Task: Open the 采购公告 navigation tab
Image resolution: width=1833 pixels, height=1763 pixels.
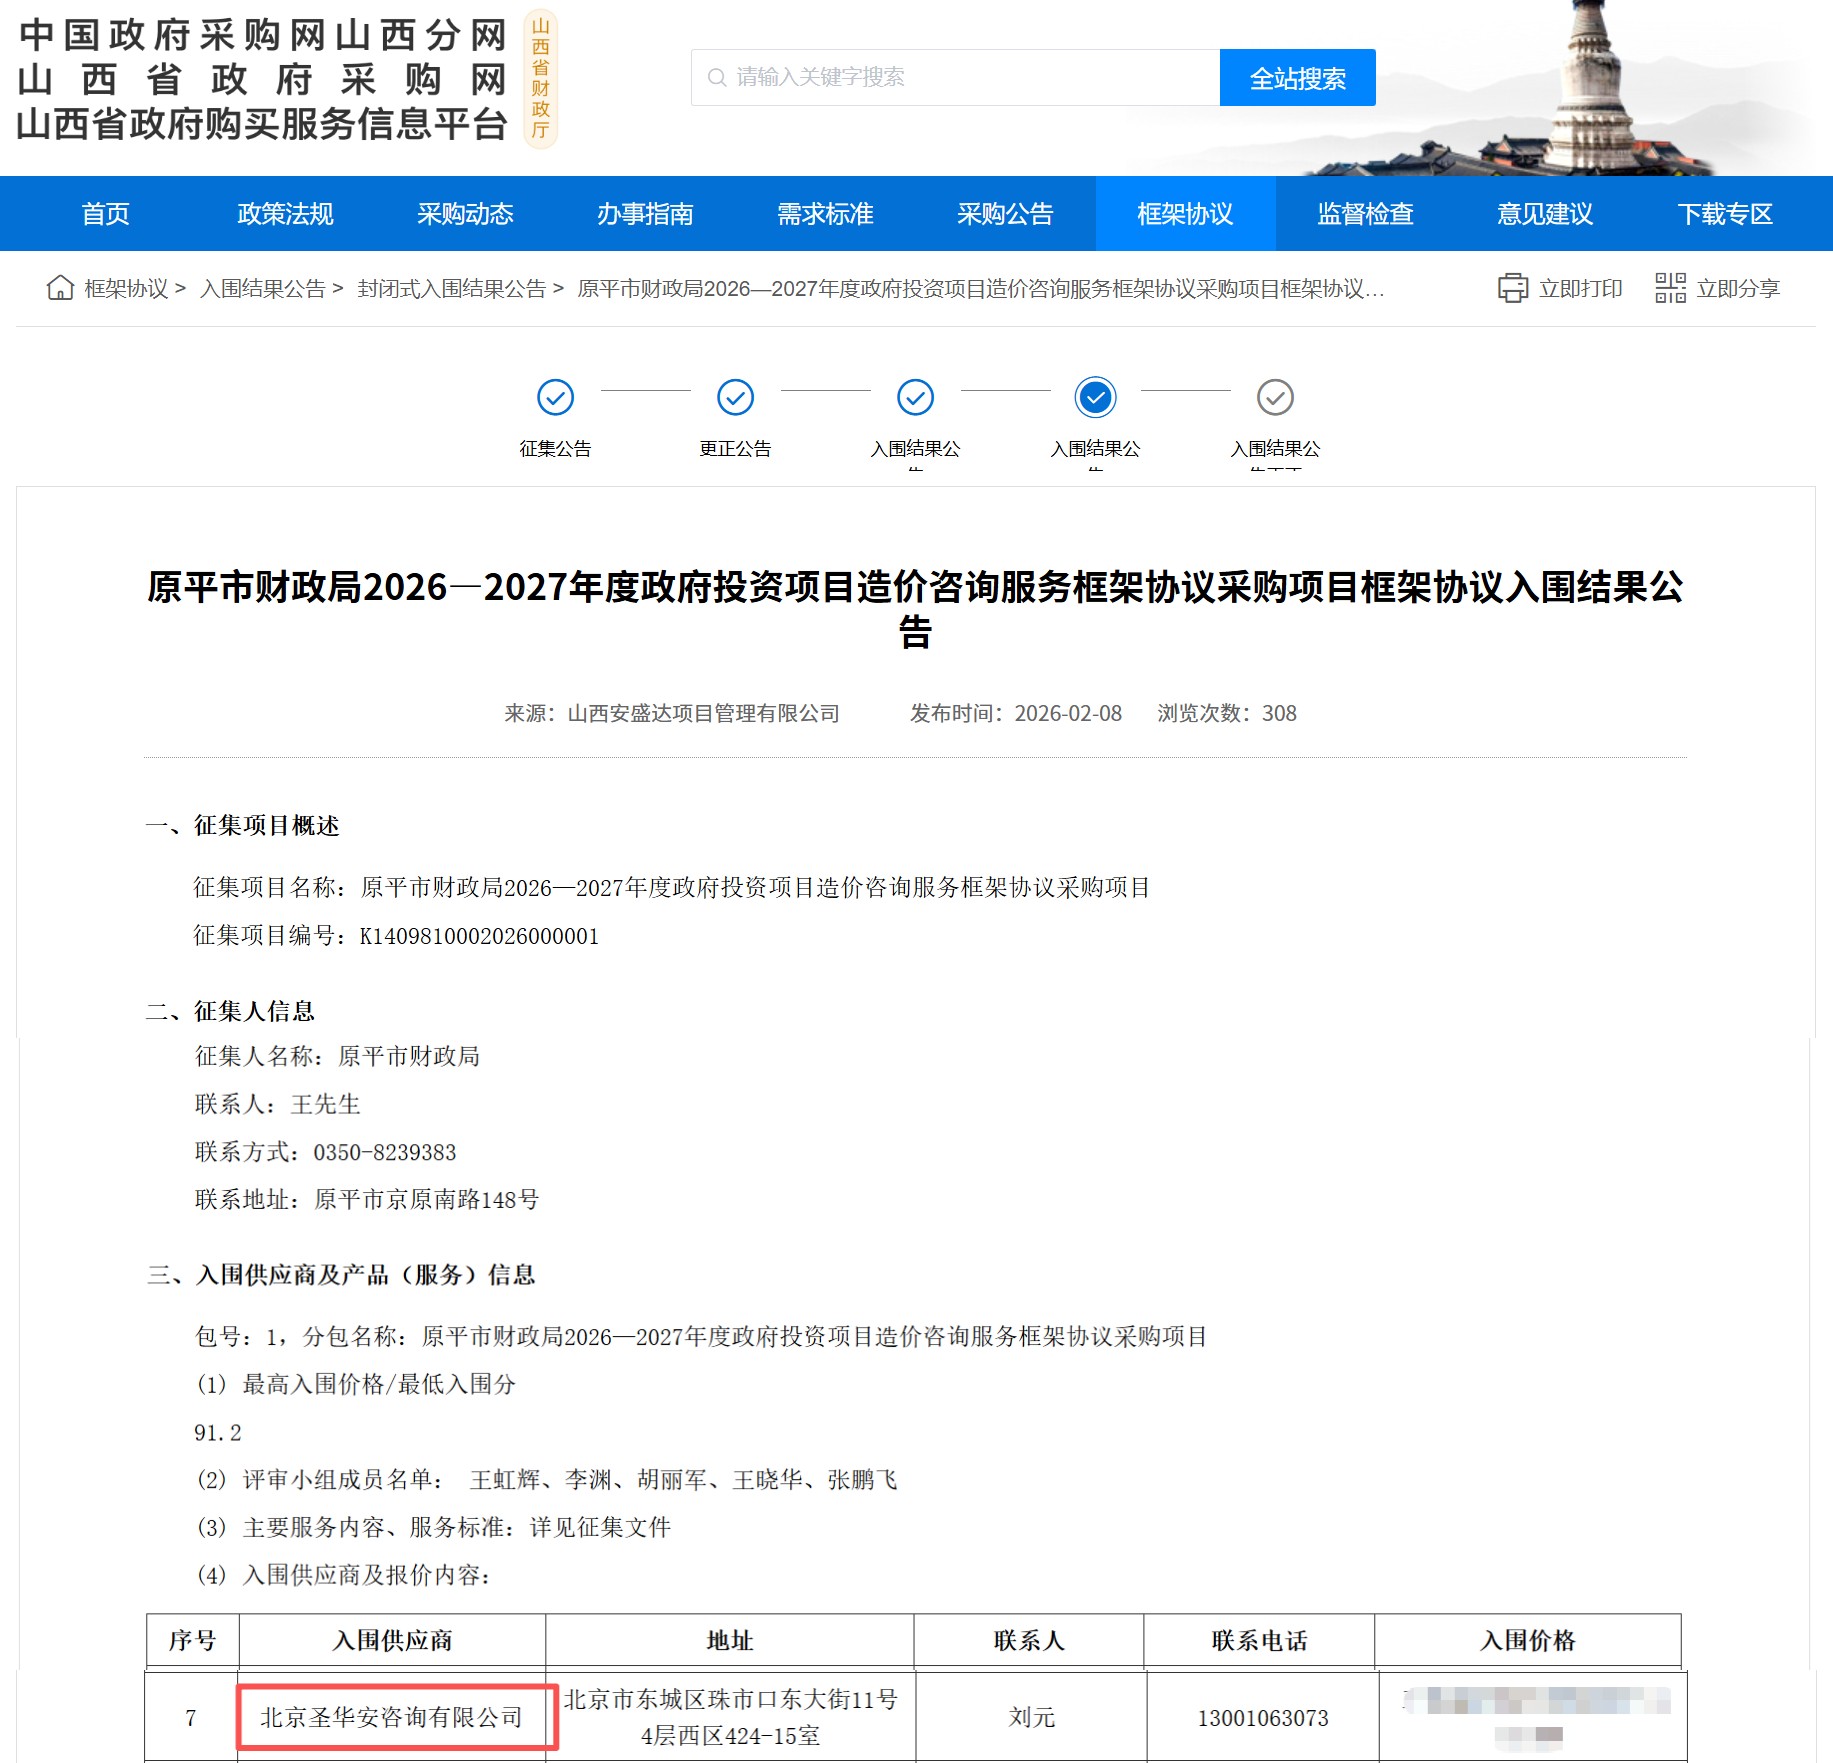Action: pyautogui.click(x=1005, y=213)
